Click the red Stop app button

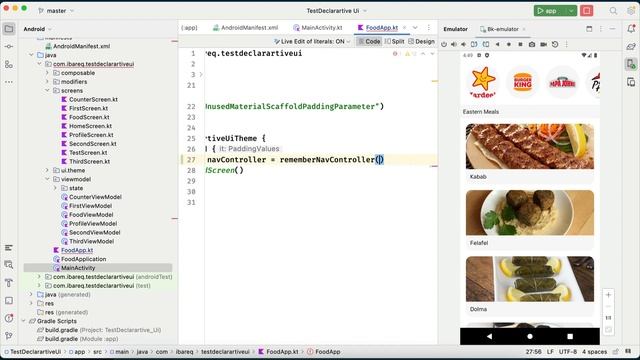point(587,11)
